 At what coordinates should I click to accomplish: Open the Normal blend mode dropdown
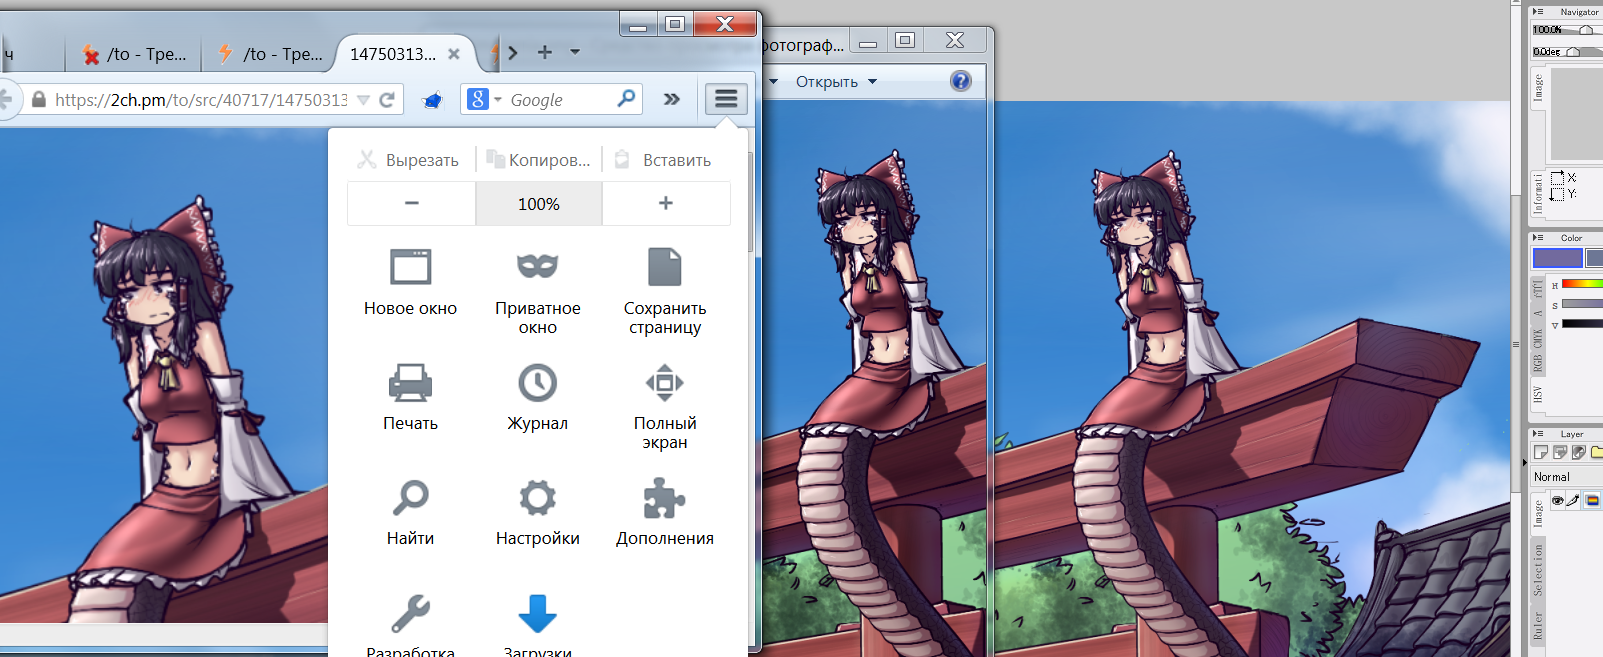[1565, 477]
